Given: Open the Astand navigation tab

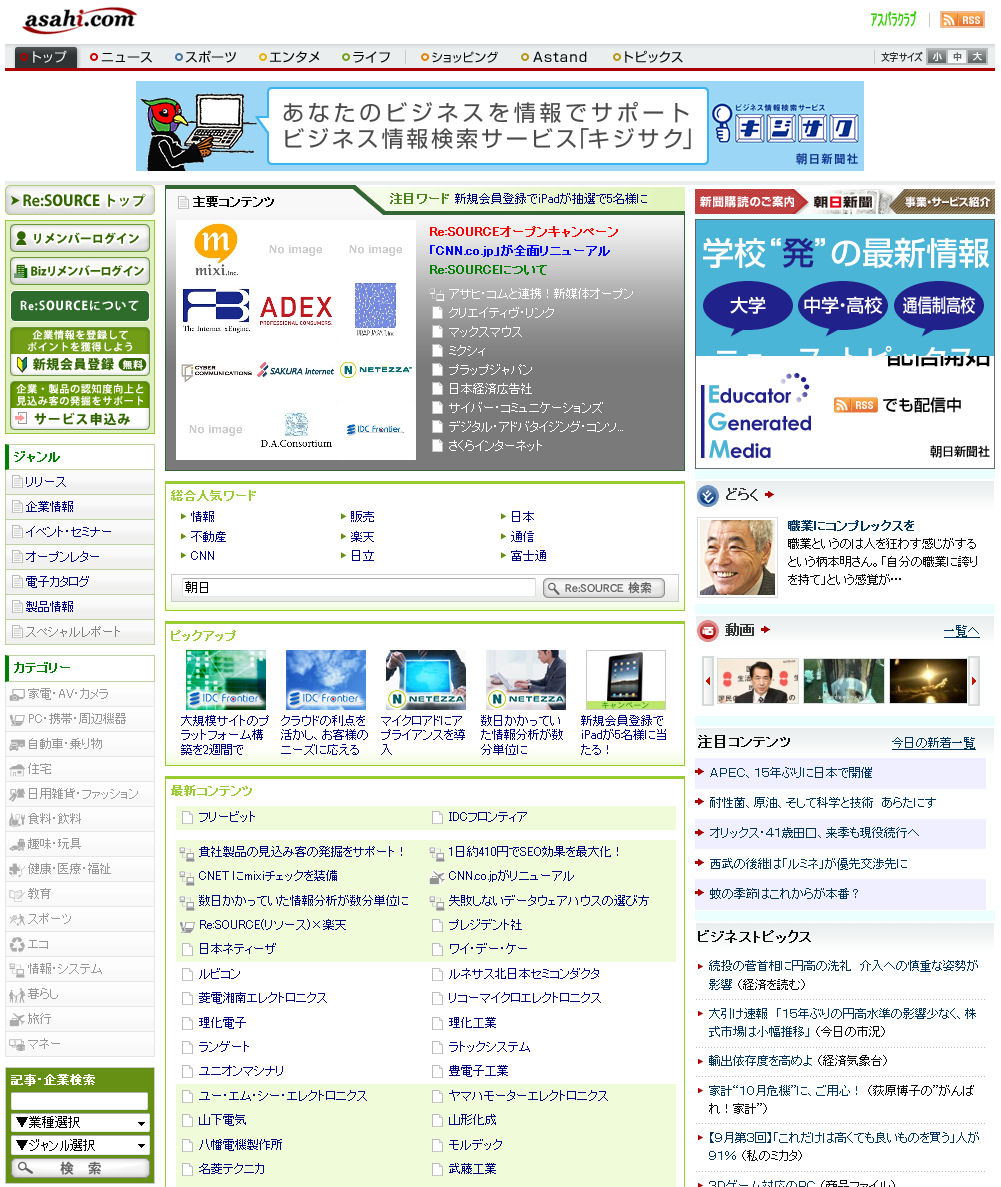Looking at the screenshot, I should (554, 57).
